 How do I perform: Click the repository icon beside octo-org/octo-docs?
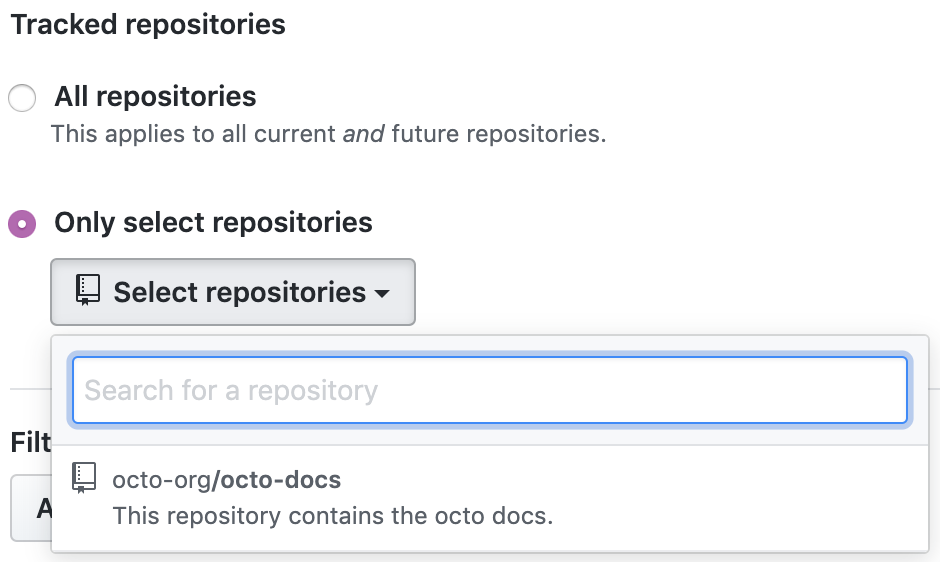pos(85,479)
